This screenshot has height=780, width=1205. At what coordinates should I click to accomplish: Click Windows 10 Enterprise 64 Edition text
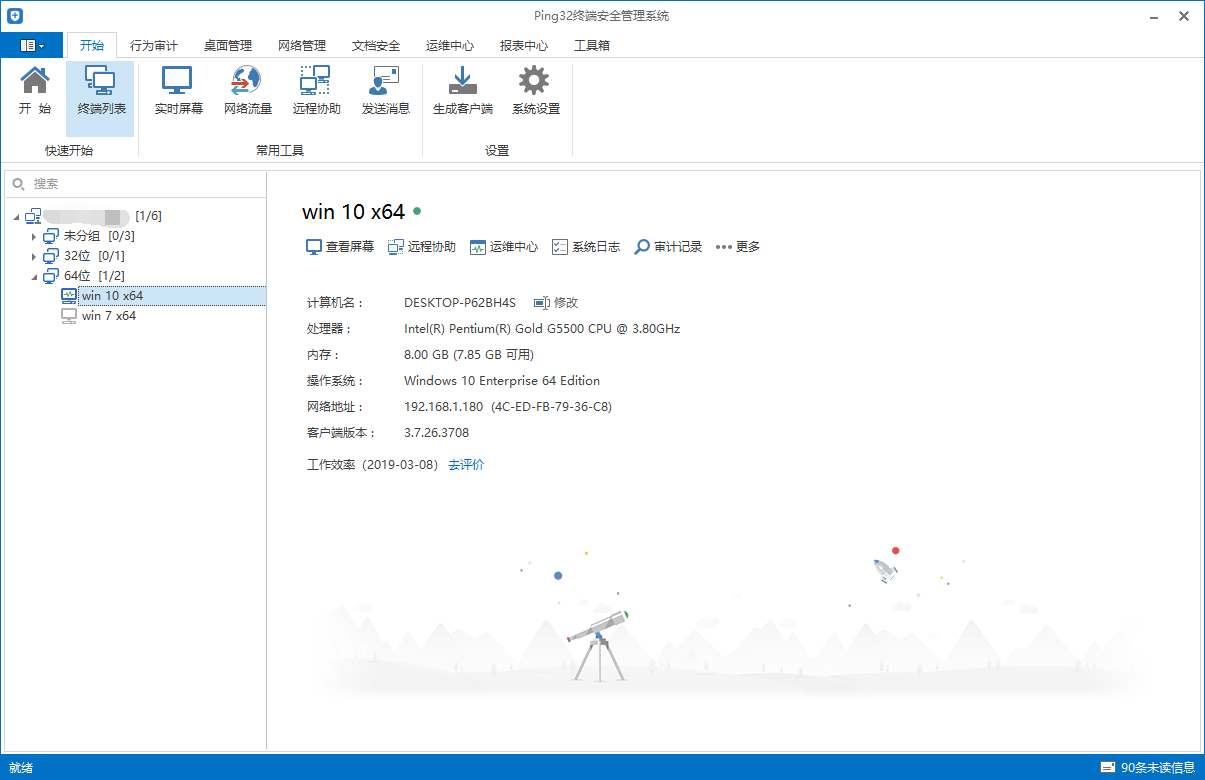click(x=502, y=381)
